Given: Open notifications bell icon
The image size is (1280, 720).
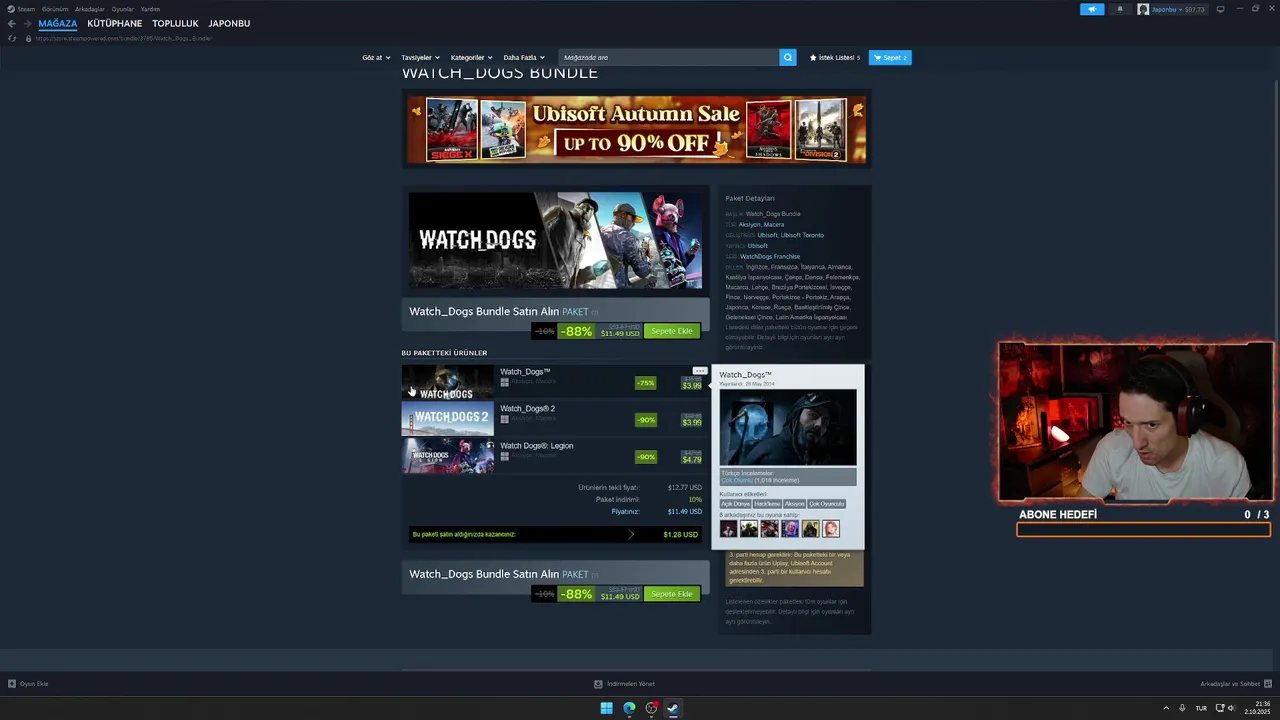Looking at the screenshot, I should coord(1120,9).
